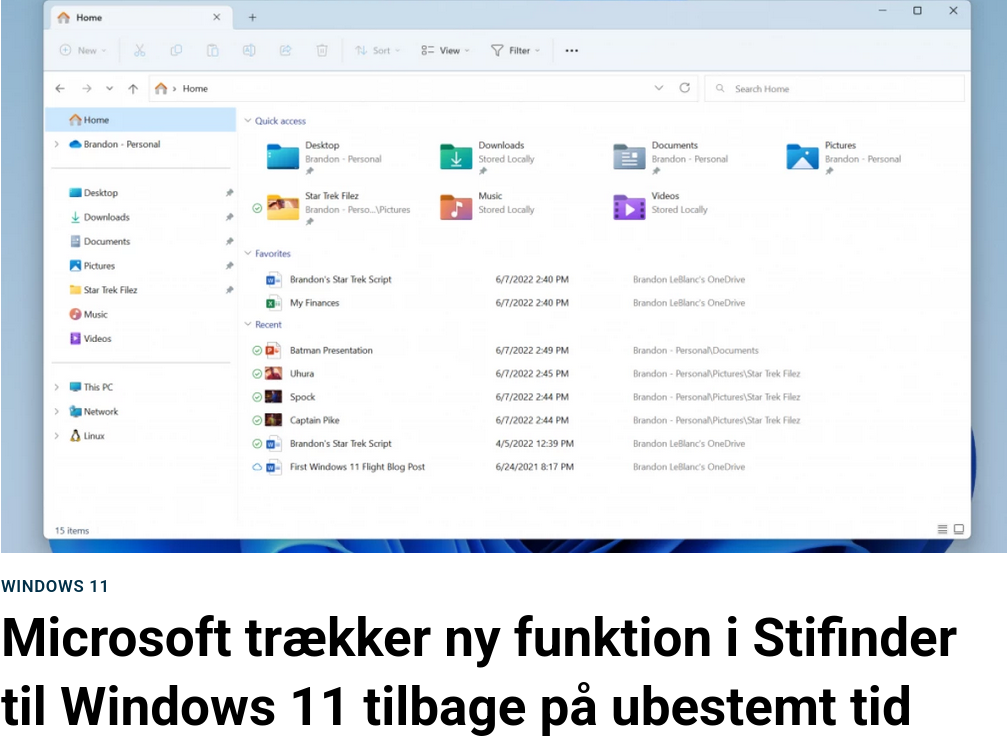
Task: Open the Desktop folder in Quick access
Action: [x=324, y=157]
